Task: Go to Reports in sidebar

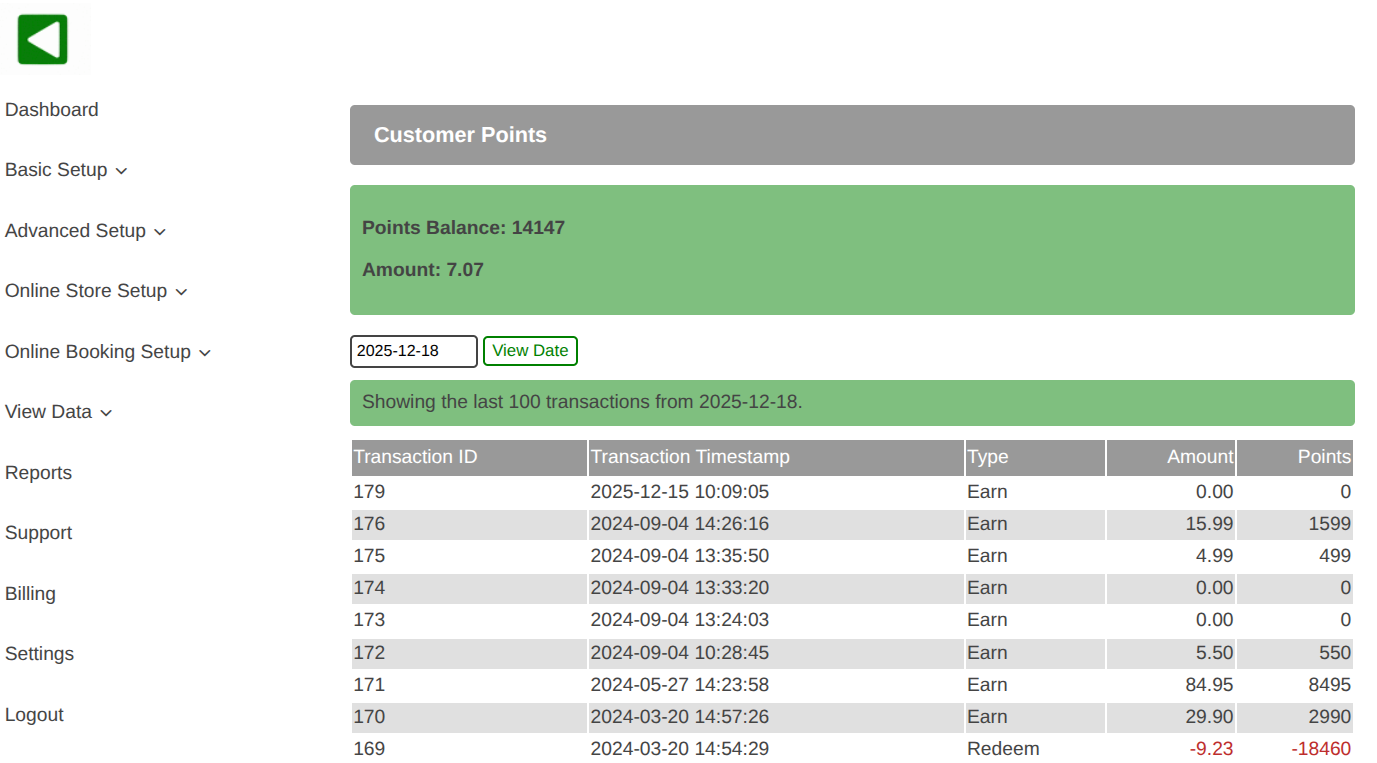Action: [38, 473]
